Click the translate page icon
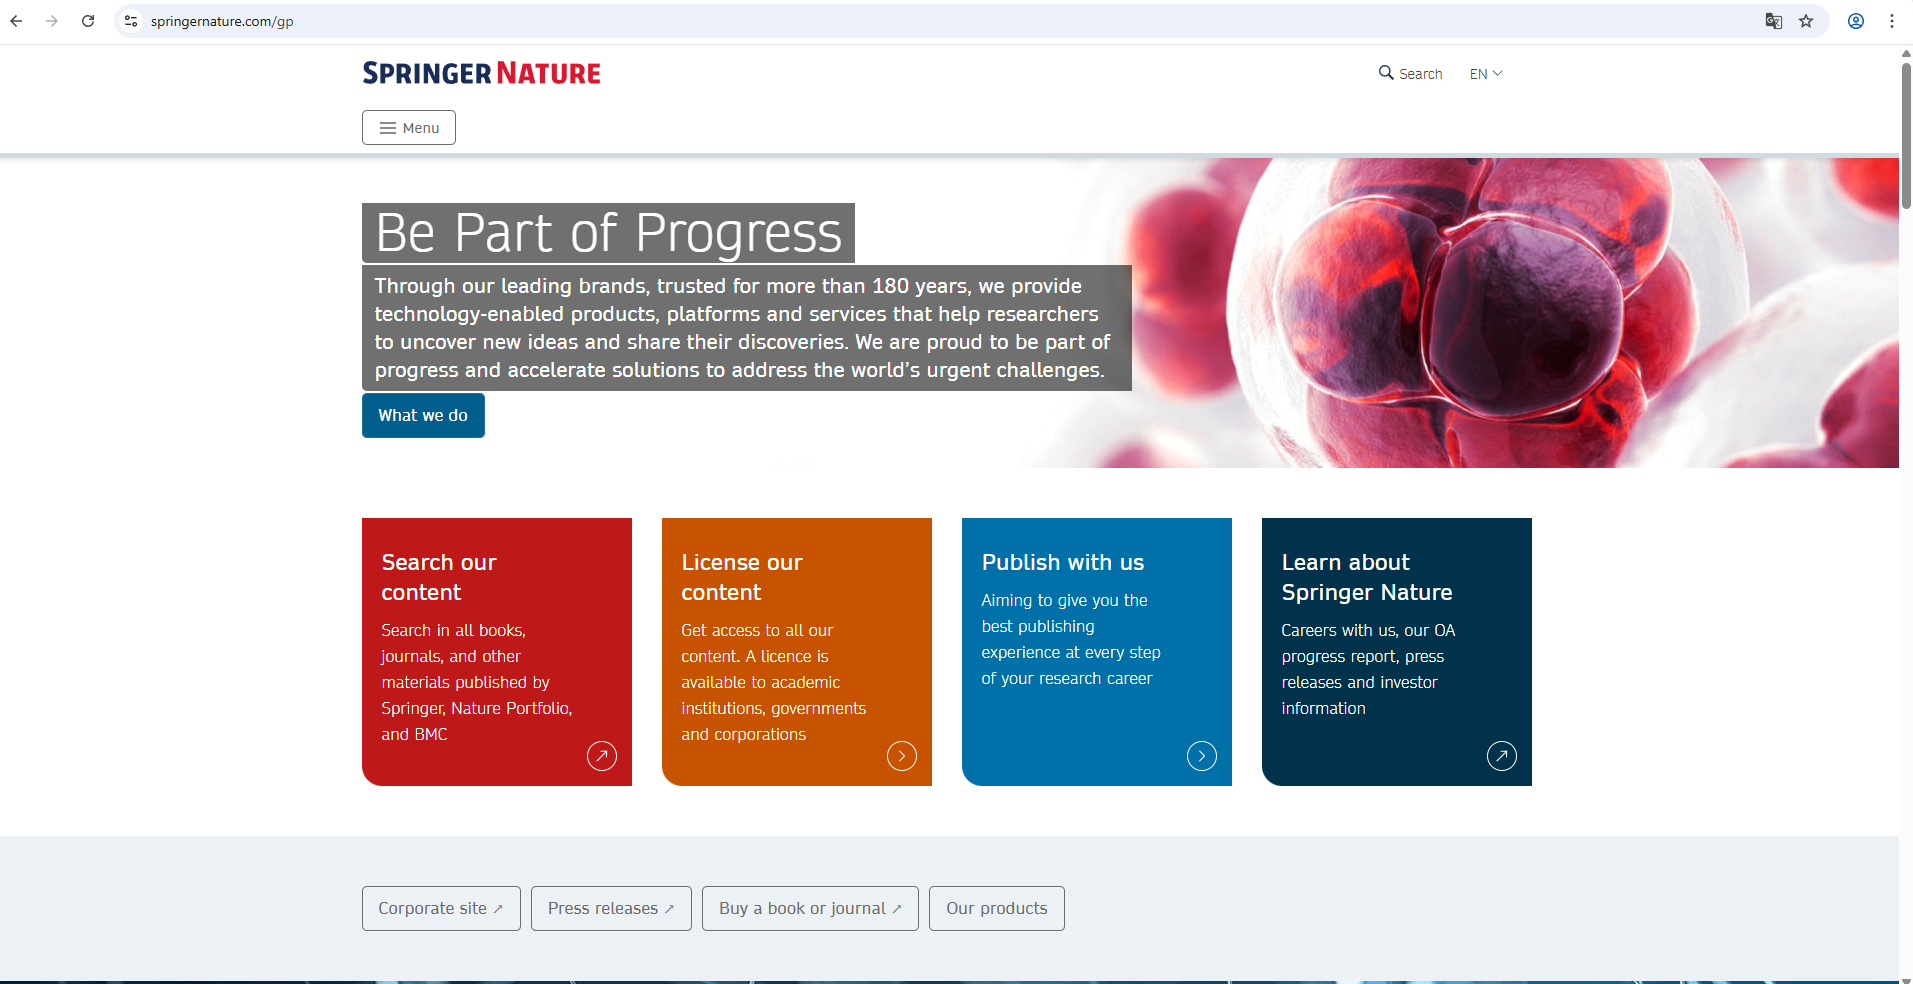This screenshot has width=1913, height=984. pyautogui.click(x=1774, y=21)
